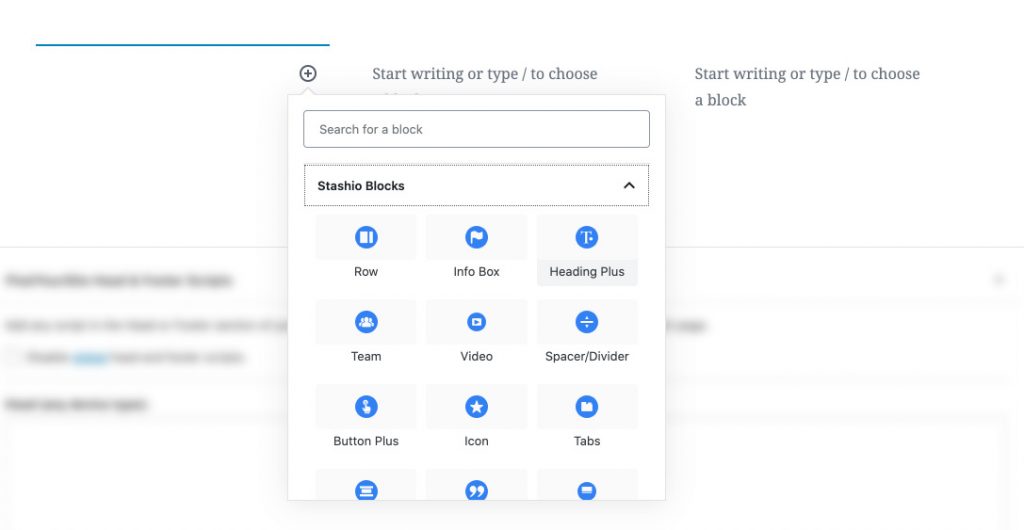
Task: Focus the Search for a block field
Action: tap(476, 129)
